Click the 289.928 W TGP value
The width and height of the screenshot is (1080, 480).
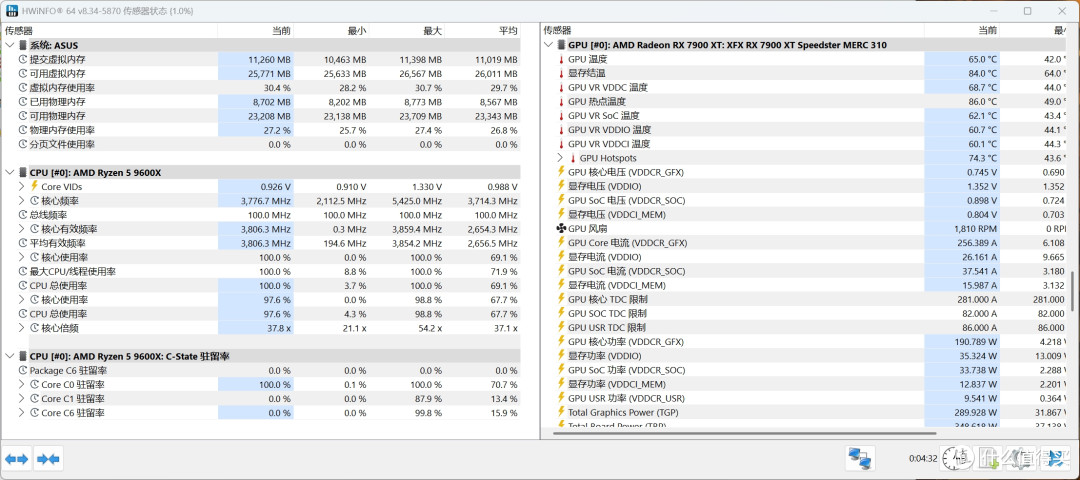(x=973, y=412)
